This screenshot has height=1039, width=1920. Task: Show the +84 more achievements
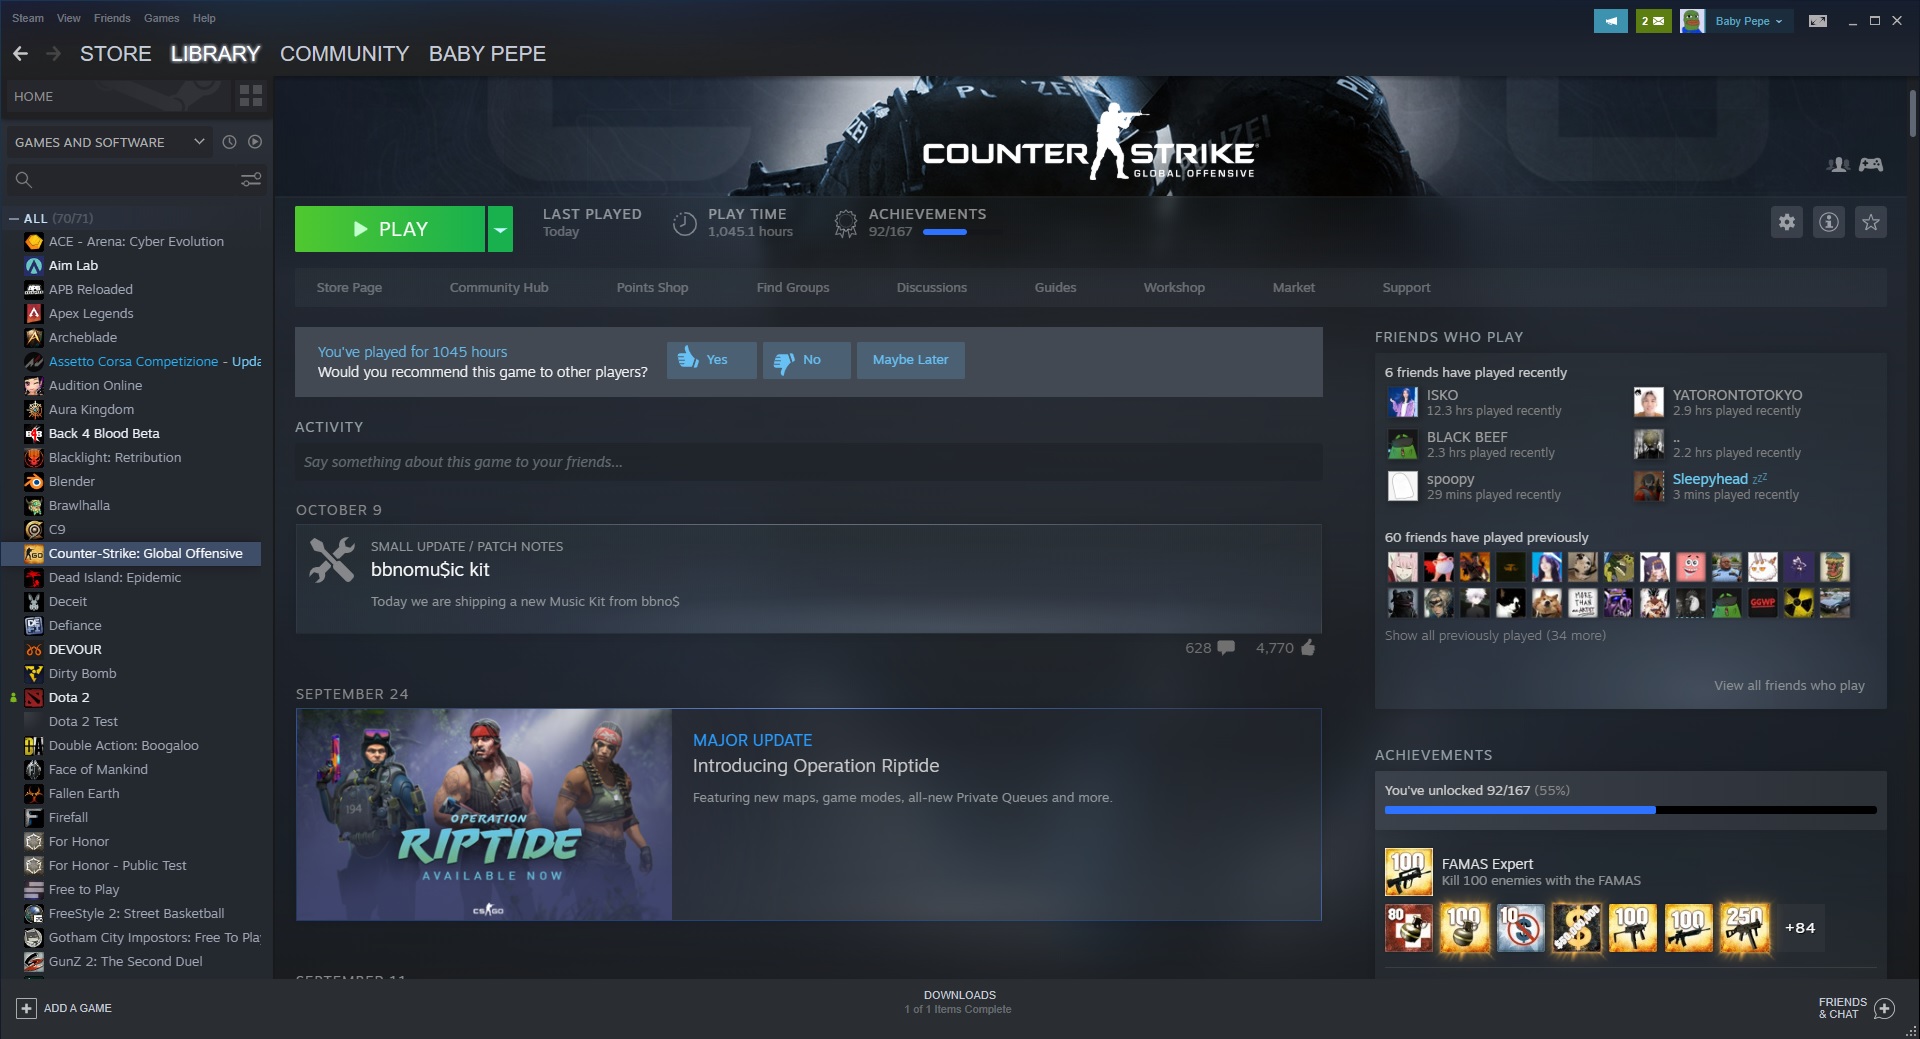point(1800,928)
